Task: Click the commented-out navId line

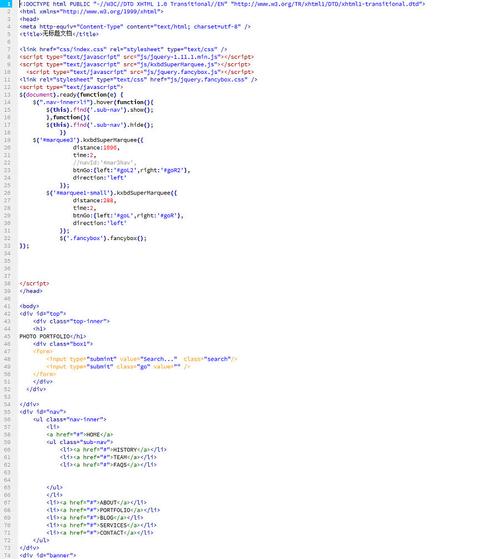Action: click(x=104, y=163)
